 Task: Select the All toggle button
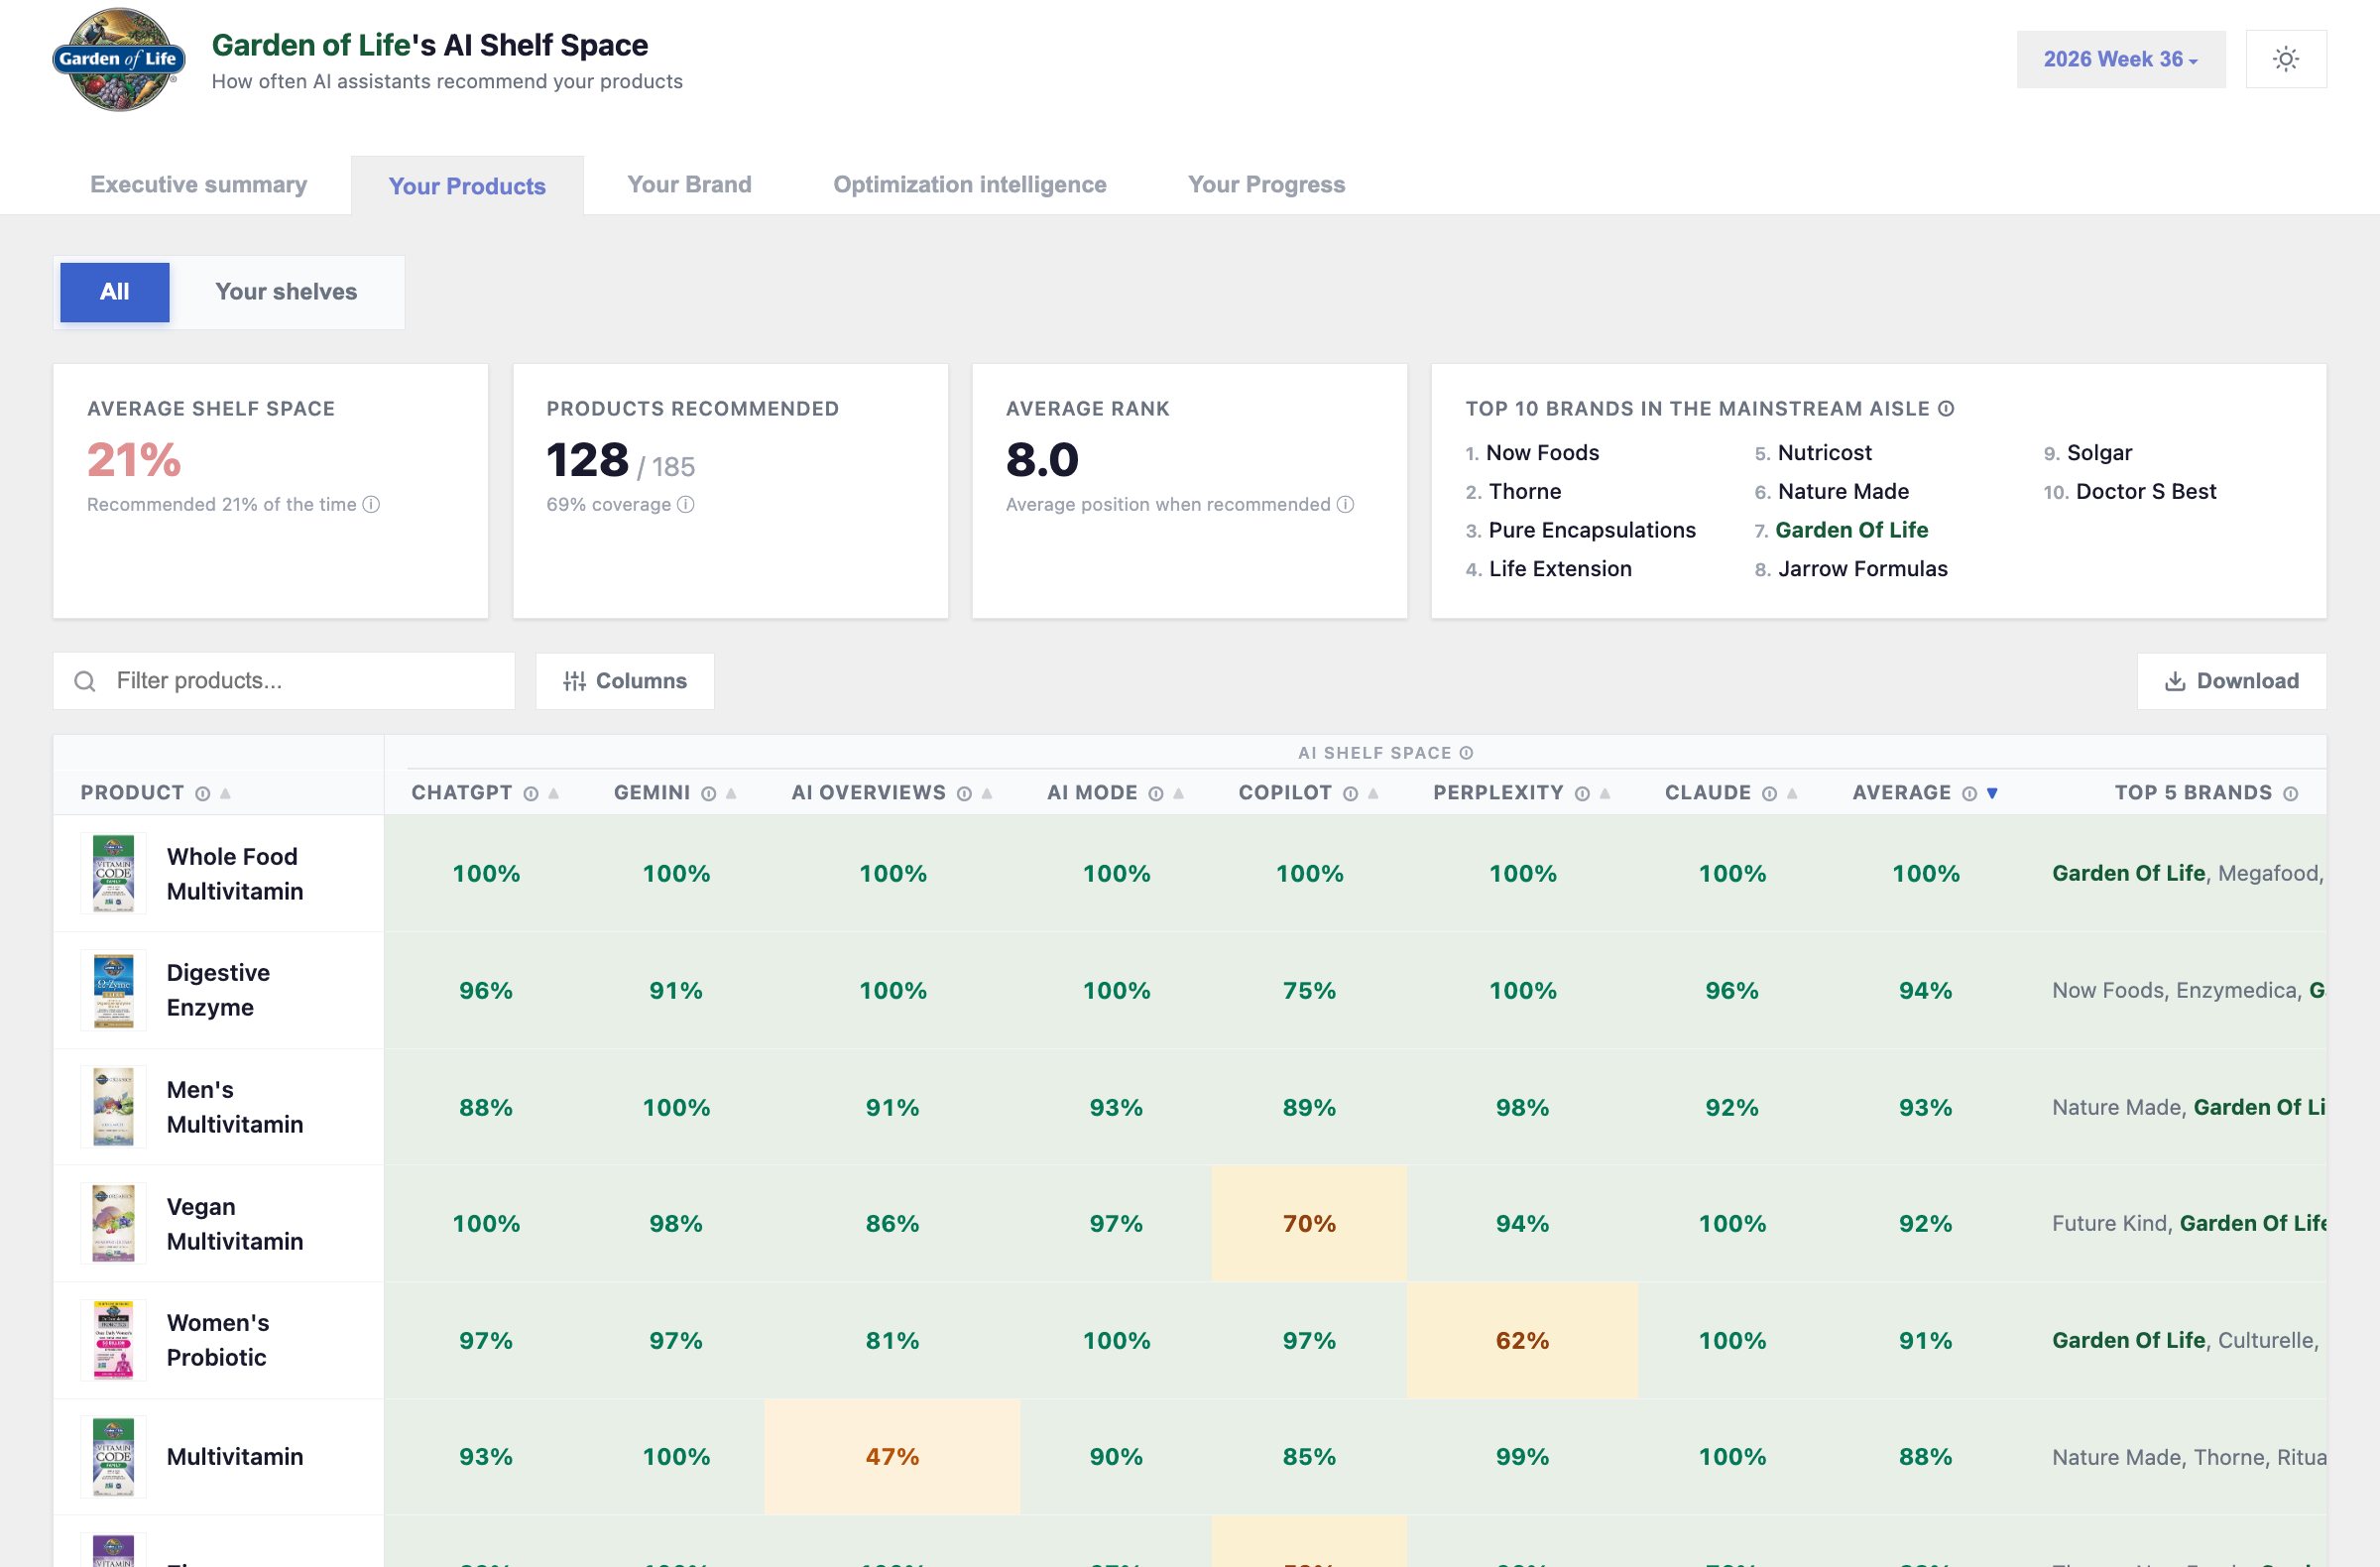coord(114,291)
